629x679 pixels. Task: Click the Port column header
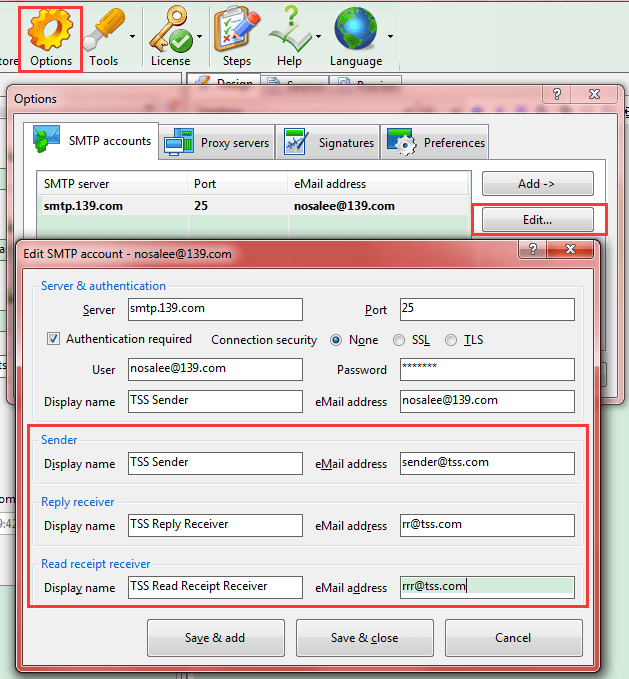point(238,184)
